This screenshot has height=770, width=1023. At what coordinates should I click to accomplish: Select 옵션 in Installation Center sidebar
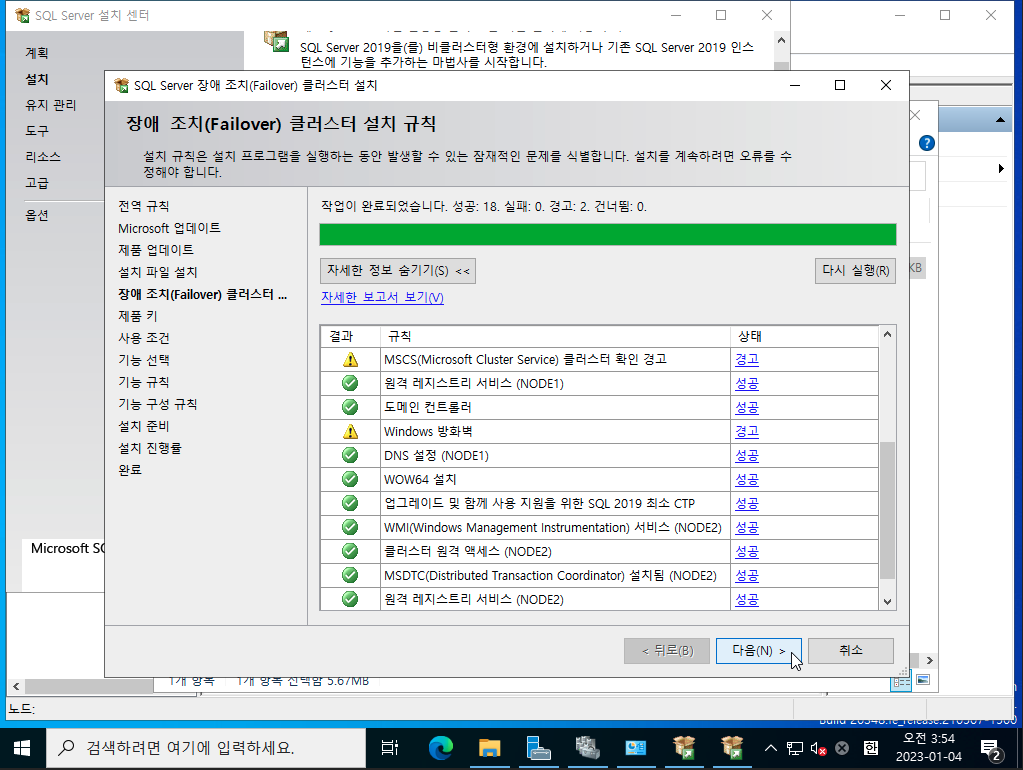pyautogui.click(x=37, y=215)
